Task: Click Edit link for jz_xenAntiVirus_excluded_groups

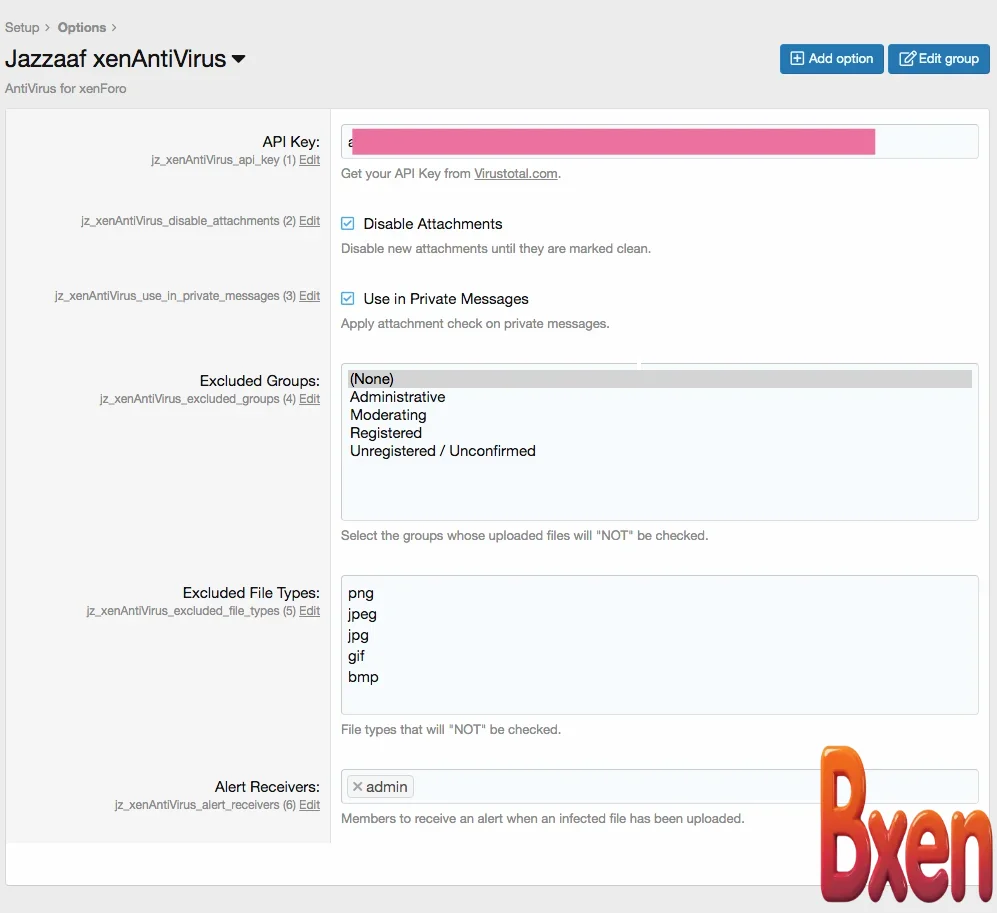Action: [310, 399]
